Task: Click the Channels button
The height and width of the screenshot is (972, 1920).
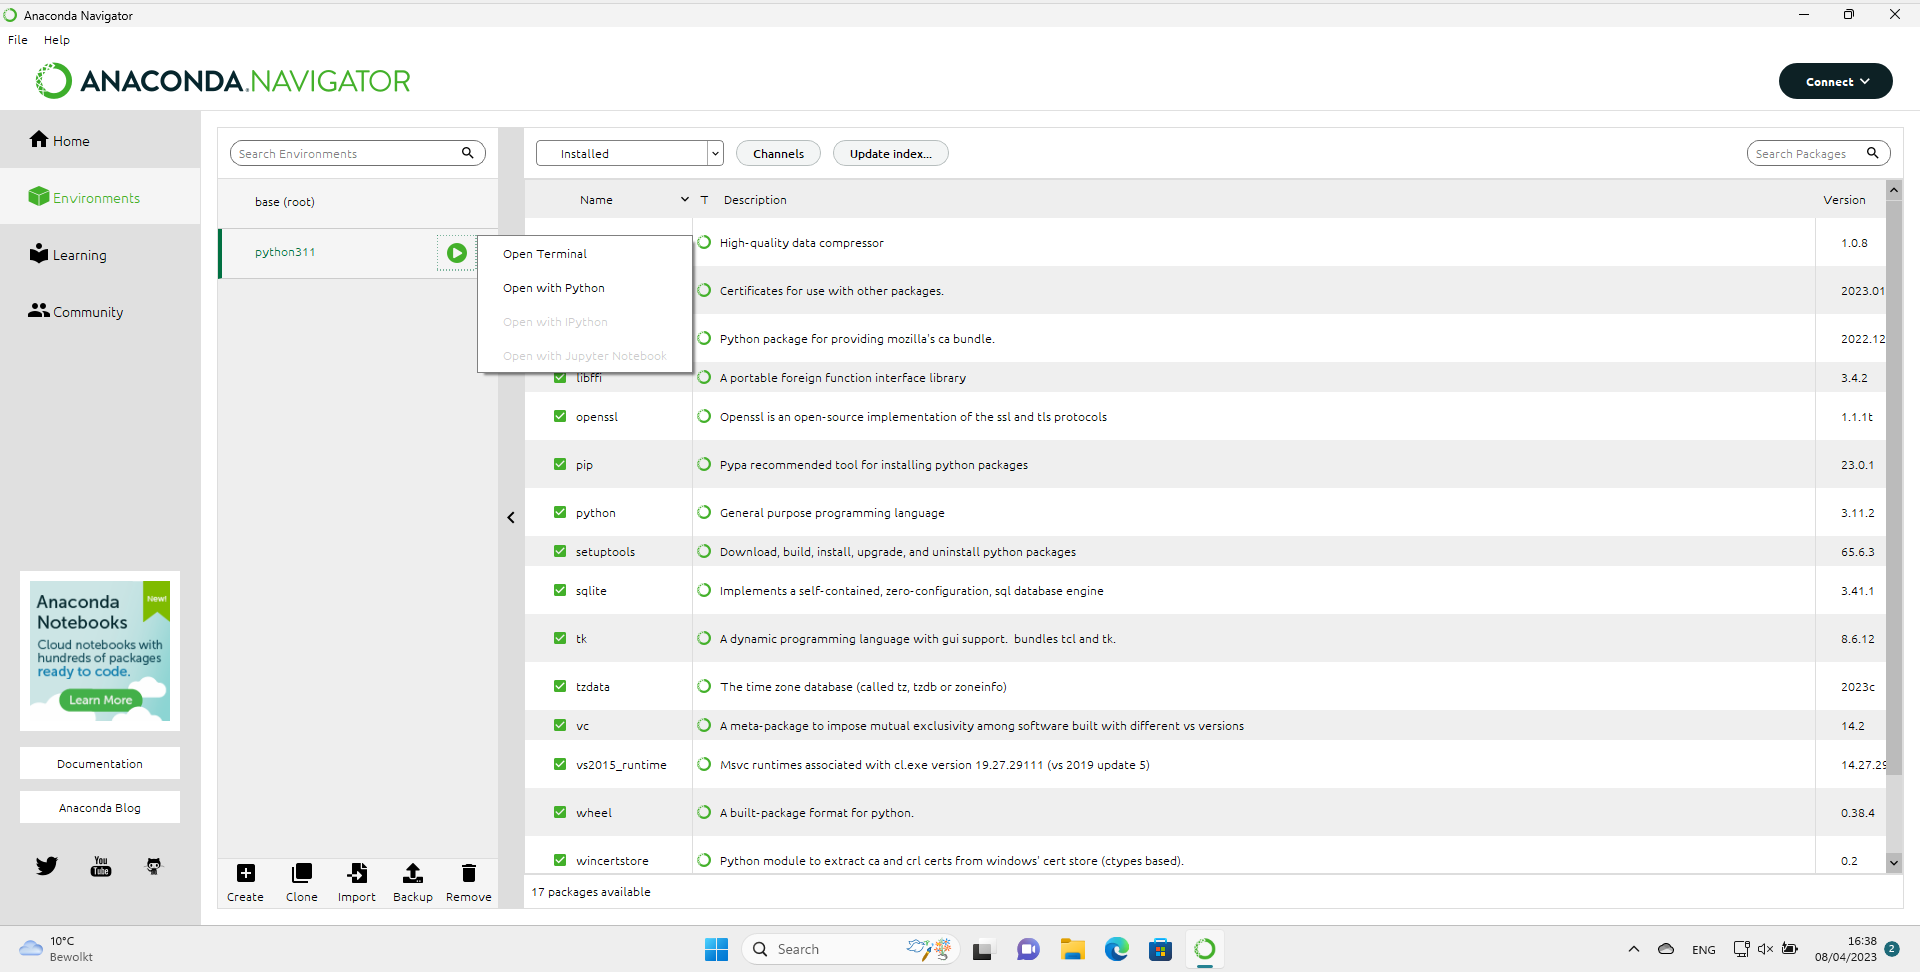Action: [778, 153]
